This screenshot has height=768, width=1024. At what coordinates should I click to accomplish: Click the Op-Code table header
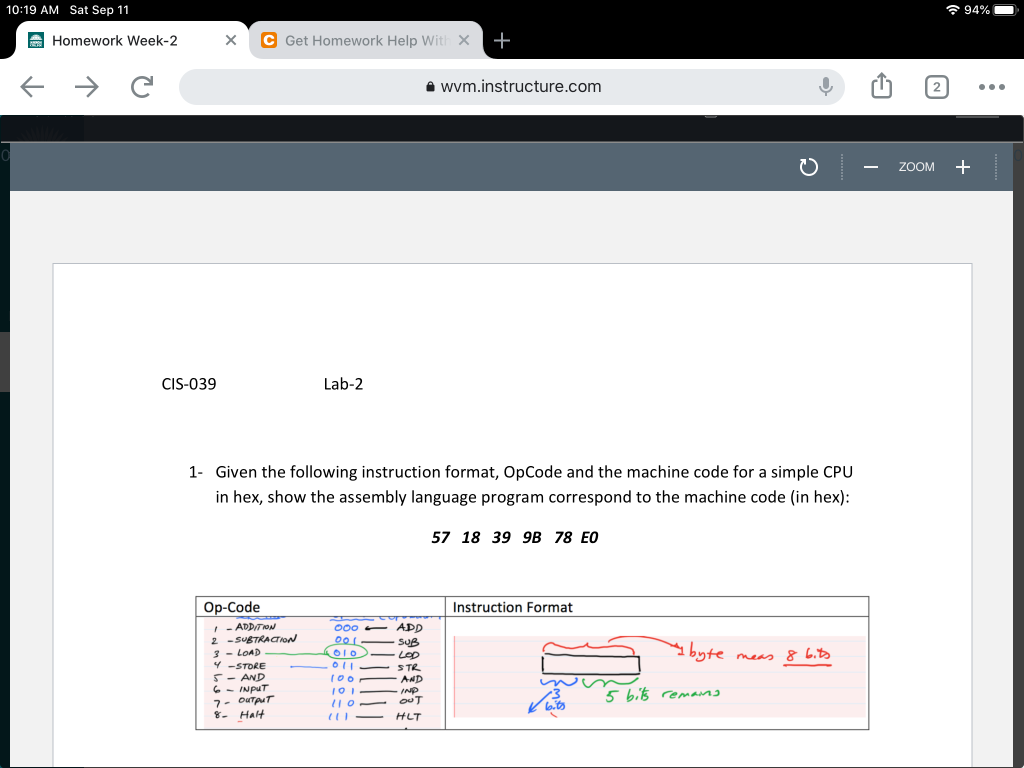pyautogui.click(x=231, y=607)
